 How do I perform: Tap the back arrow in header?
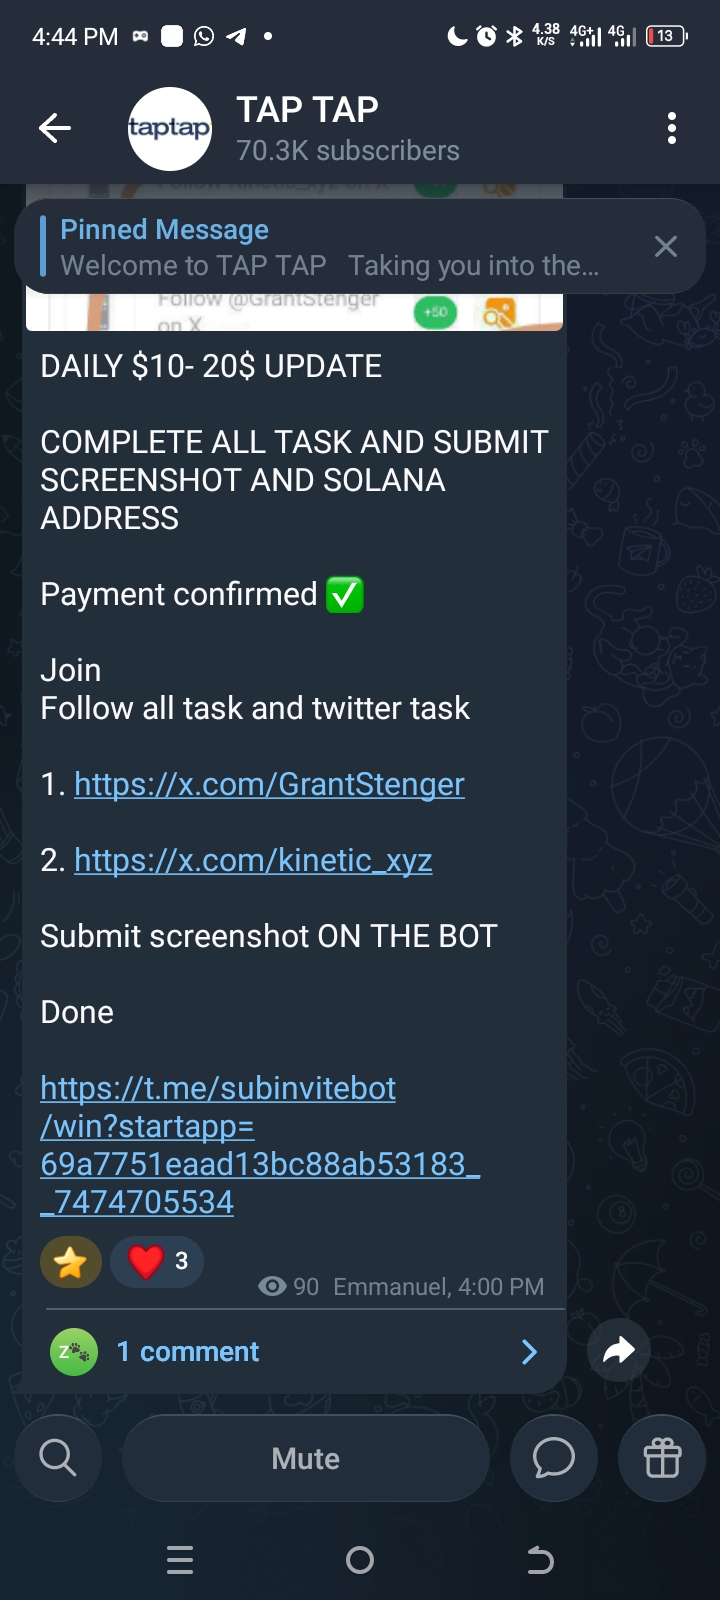point(55,128)
